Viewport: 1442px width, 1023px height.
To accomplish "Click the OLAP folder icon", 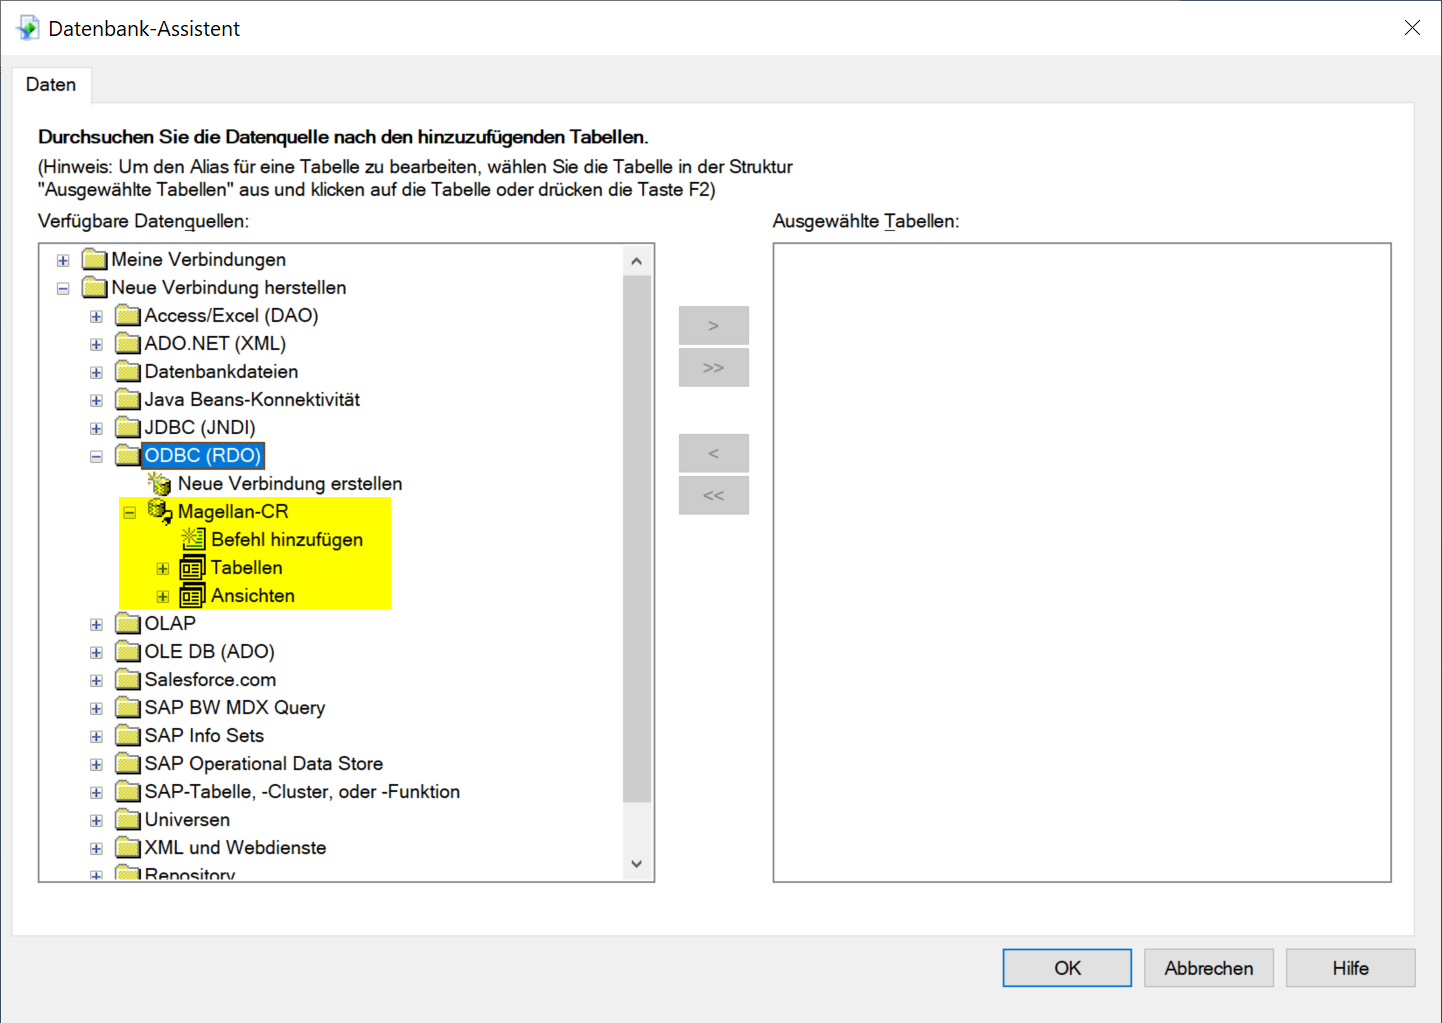I will coord(127,624).
